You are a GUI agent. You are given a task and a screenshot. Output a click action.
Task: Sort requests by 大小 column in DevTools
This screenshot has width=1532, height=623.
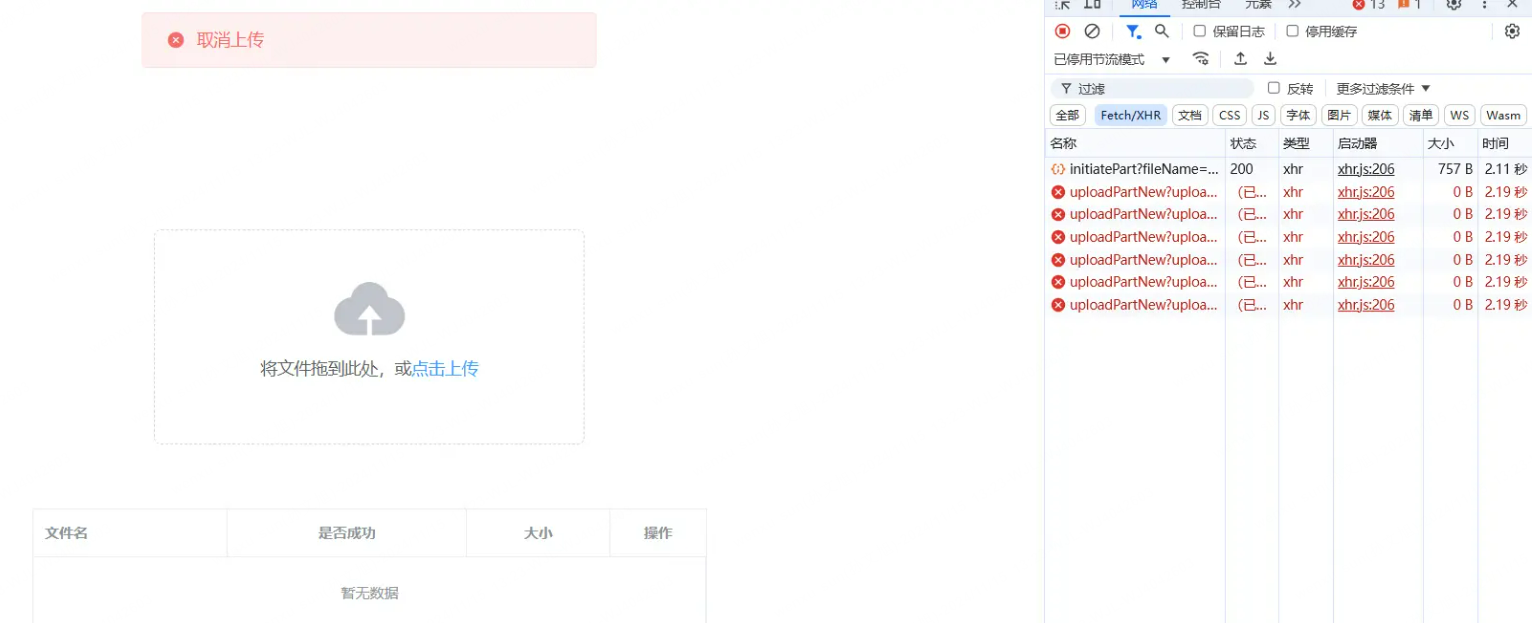[1450, 143]
